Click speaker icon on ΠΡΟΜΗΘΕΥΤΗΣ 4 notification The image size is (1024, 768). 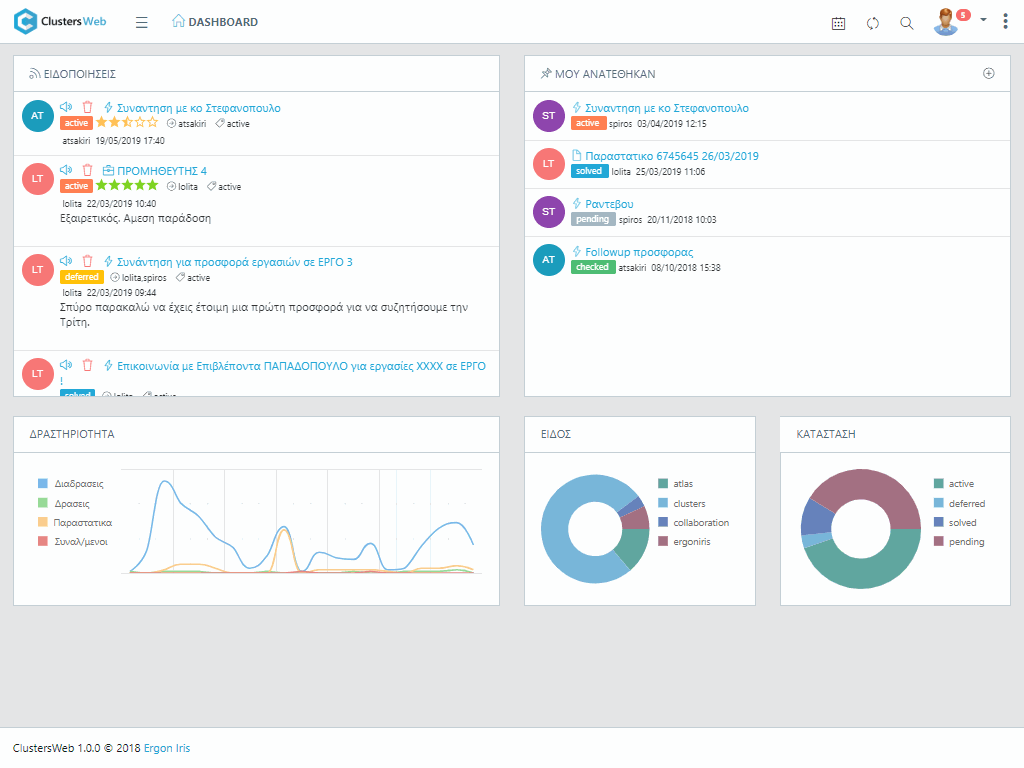[66, 169]
